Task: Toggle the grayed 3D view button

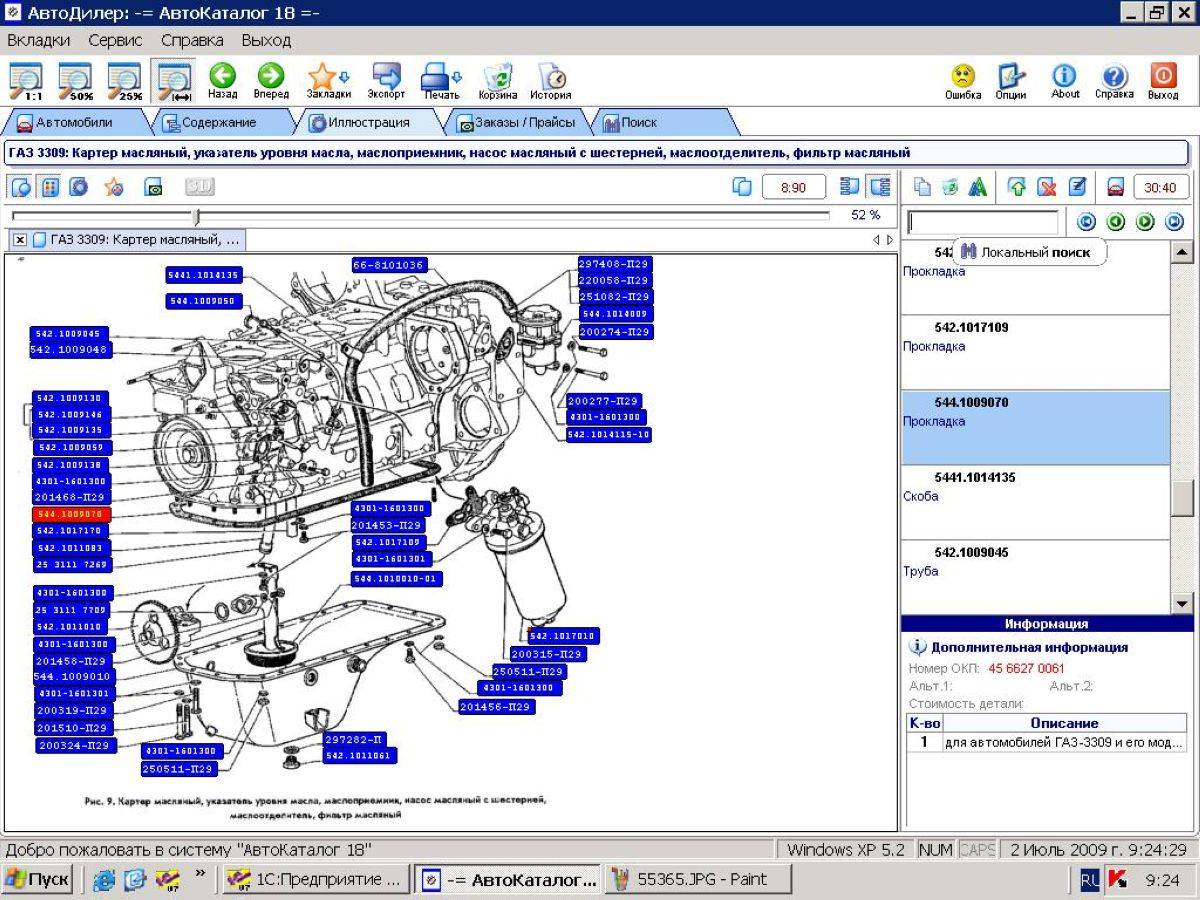Action: [199, 186]
